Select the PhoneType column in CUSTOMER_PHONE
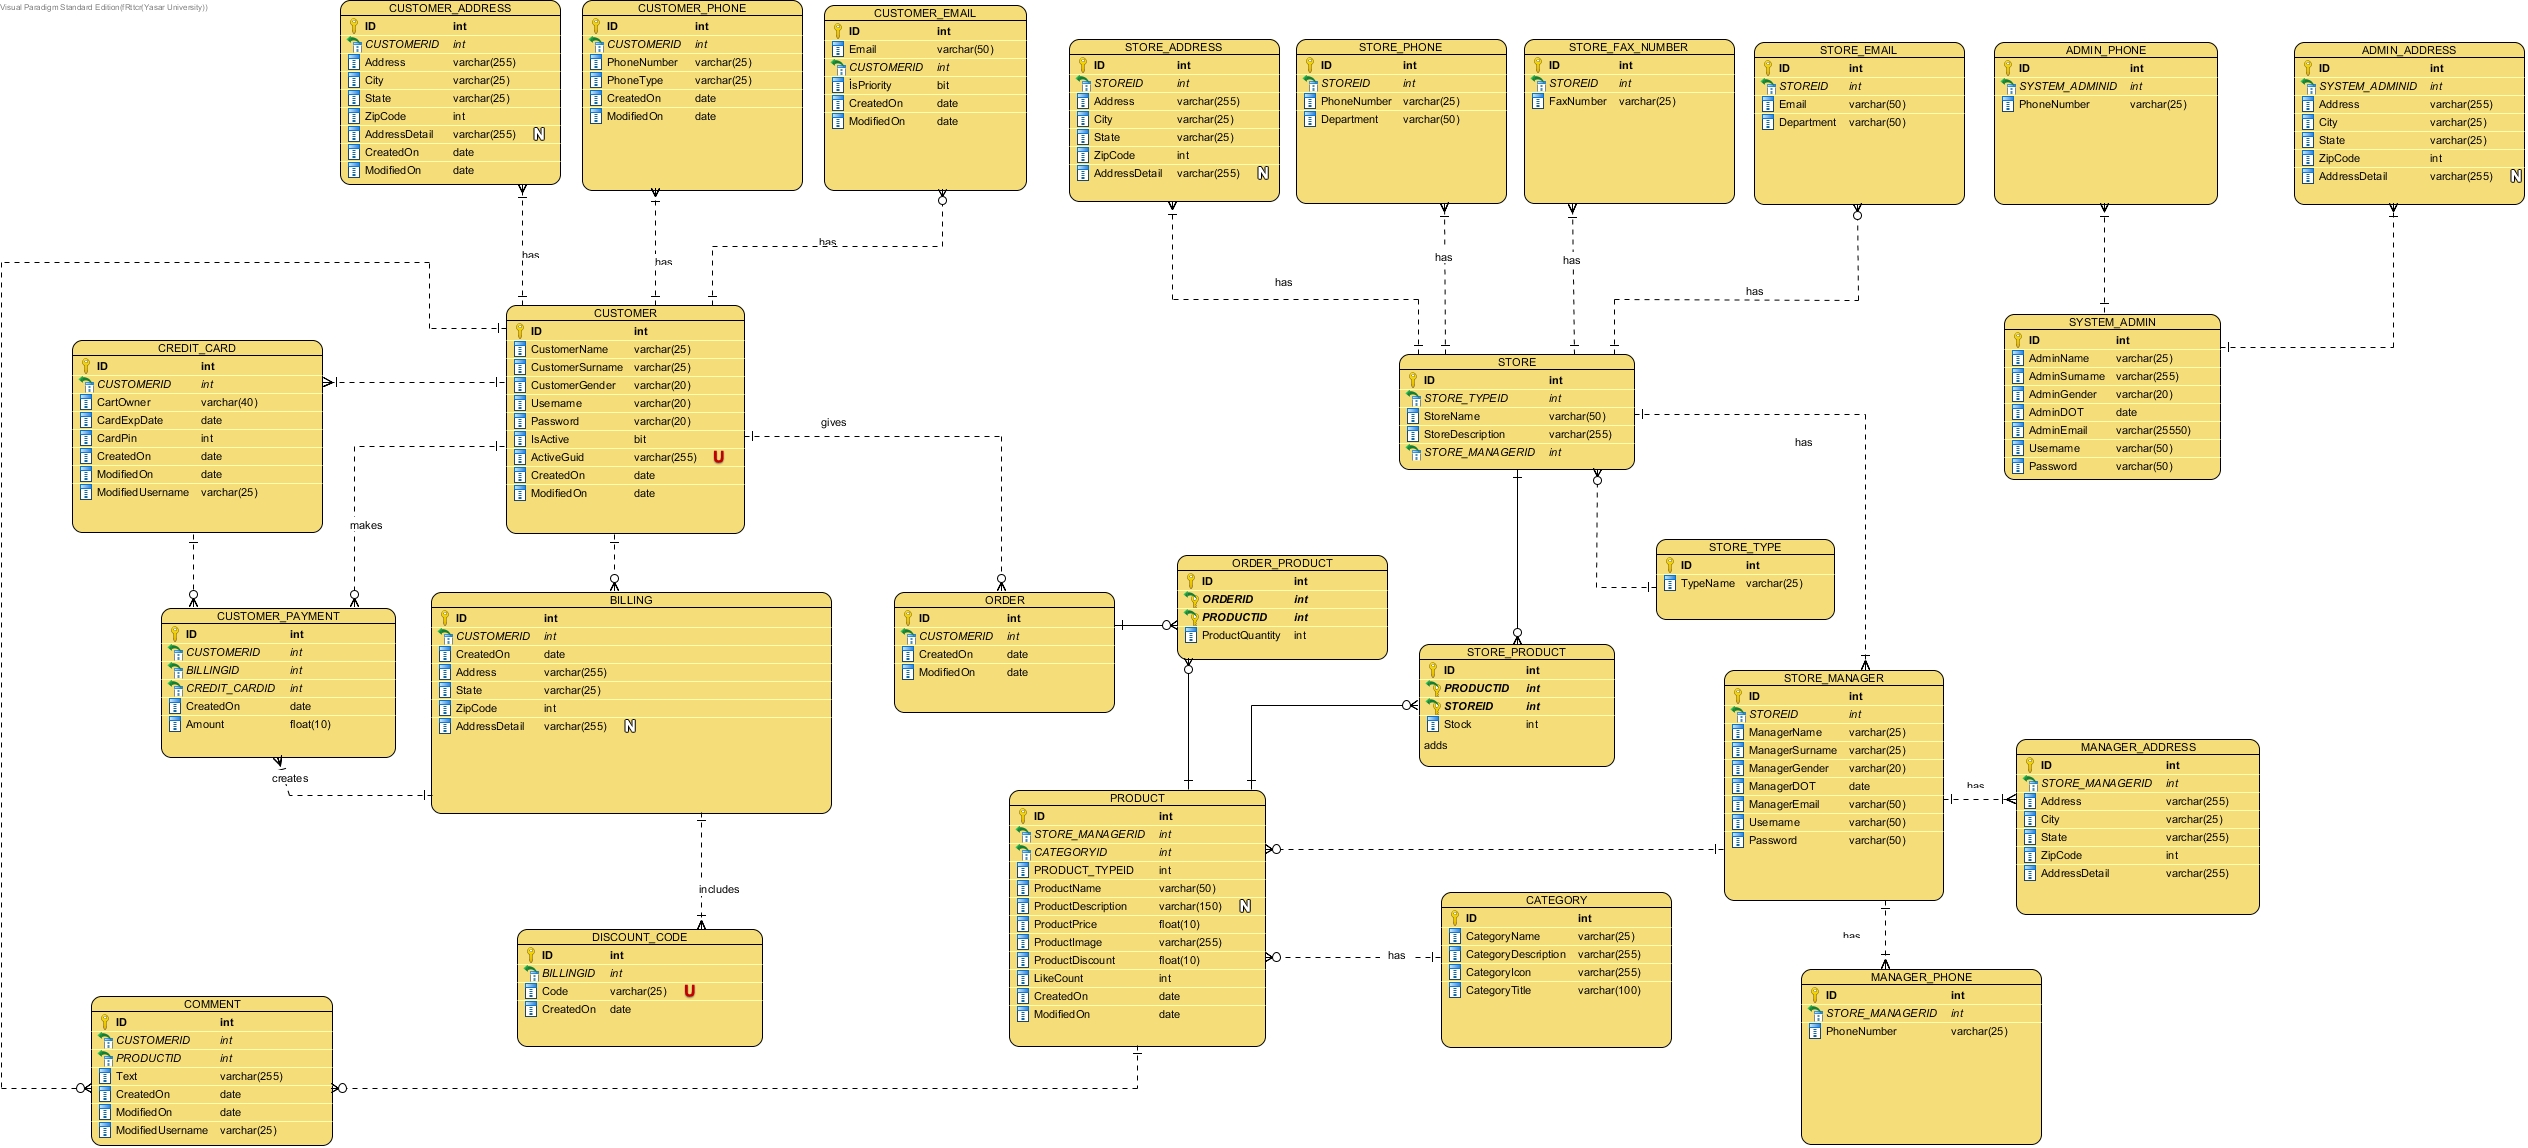Image resolution: width=2528 pixels, height=1148 pixels. point(692,80)
